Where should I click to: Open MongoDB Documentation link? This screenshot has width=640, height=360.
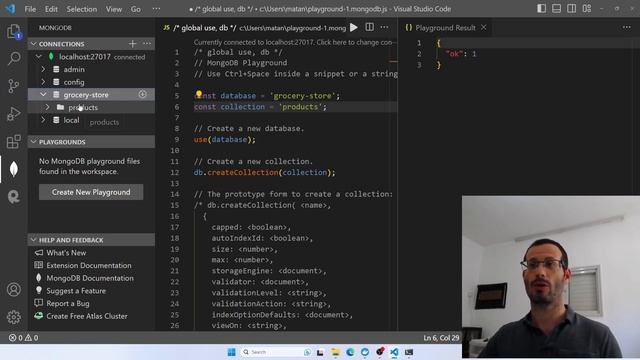(90, 278)
